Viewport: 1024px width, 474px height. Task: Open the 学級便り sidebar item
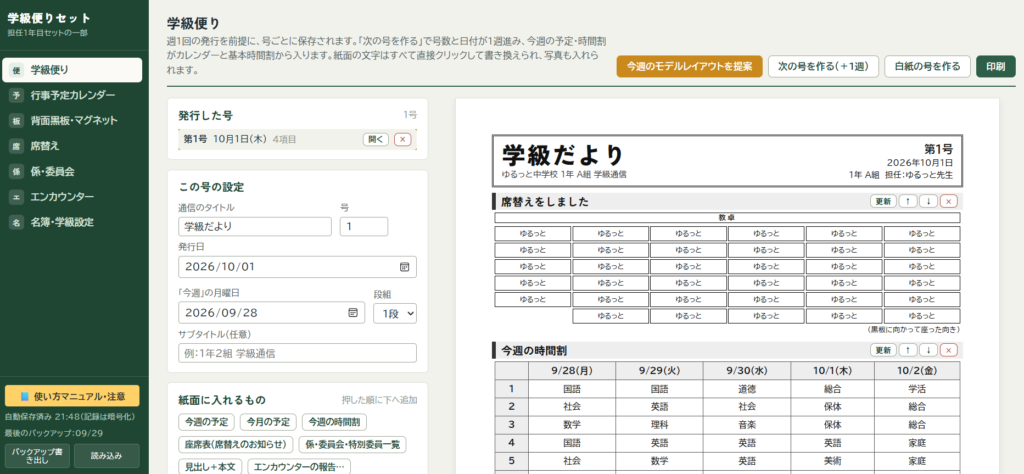pos(72,70)
